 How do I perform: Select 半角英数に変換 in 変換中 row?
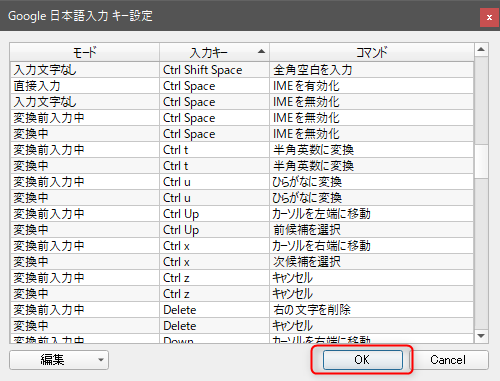click(372, 166)
